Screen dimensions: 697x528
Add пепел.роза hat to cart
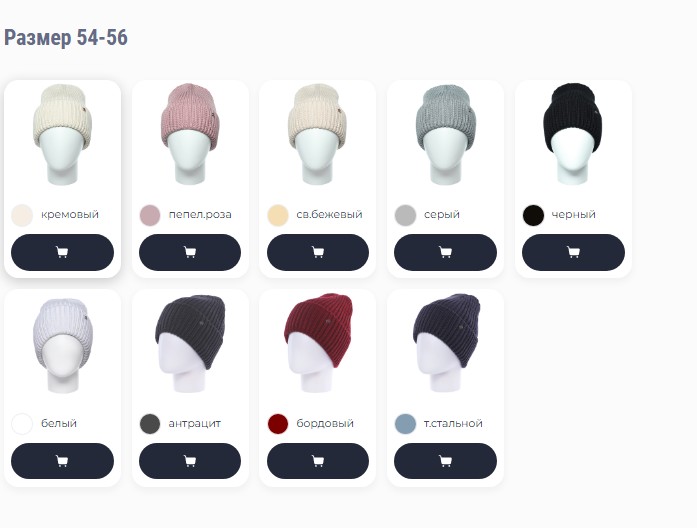pyautogui.click(x=190, y=252)
